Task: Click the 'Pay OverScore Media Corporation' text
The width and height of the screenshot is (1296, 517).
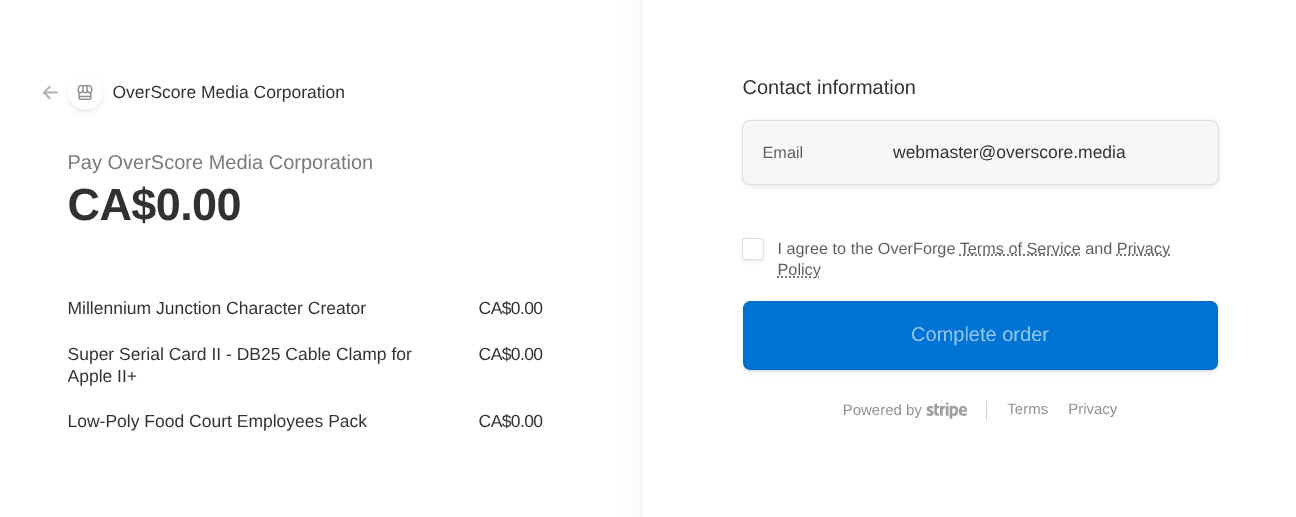Action: tap(220, 163)
